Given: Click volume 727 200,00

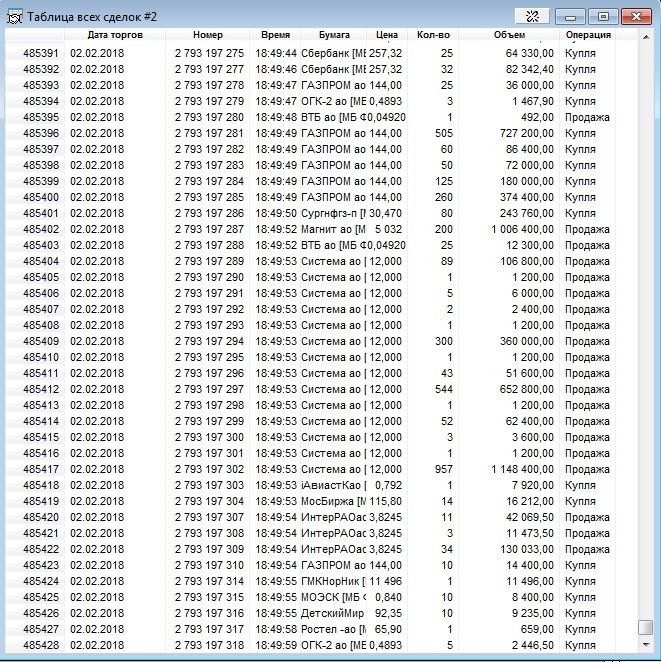Looking at the screenshot, I should (x=526, y=134).
